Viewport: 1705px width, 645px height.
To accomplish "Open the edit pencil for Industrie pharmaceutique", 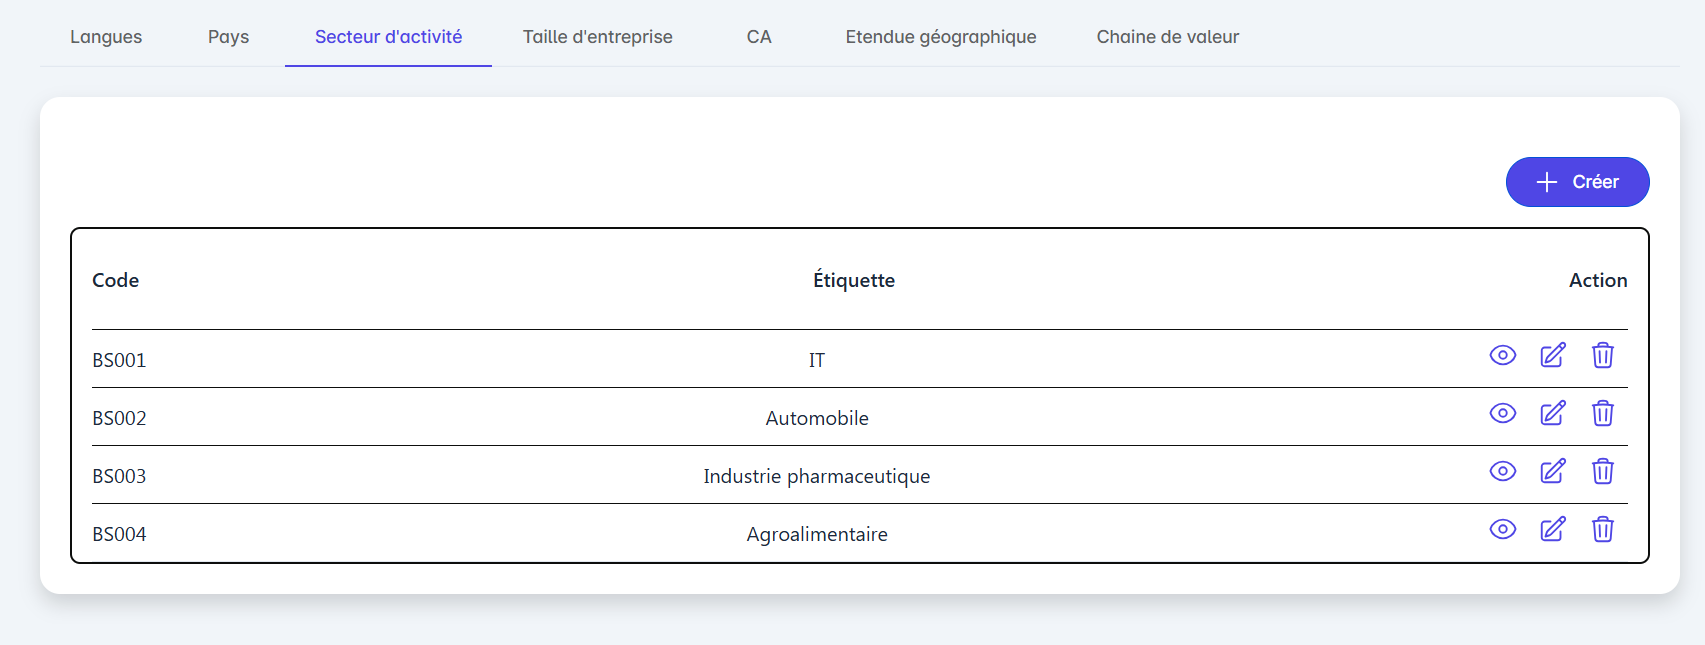I will click(1552, 472).
